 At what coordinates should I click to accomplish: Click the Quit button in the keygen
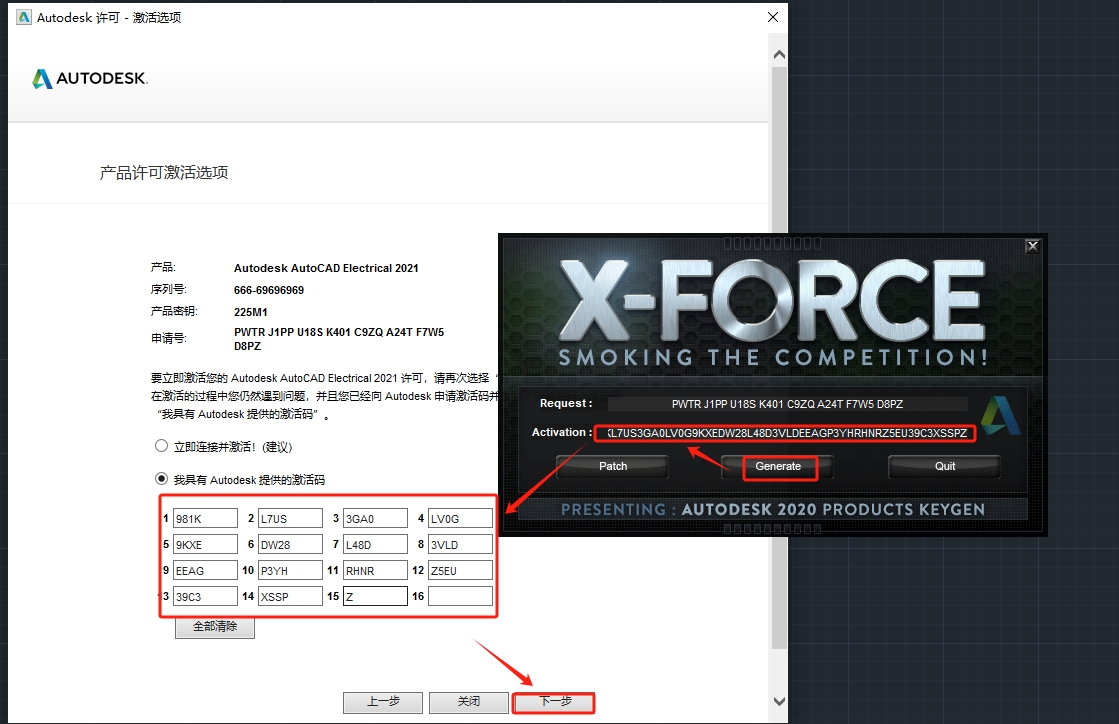(944, 466)
